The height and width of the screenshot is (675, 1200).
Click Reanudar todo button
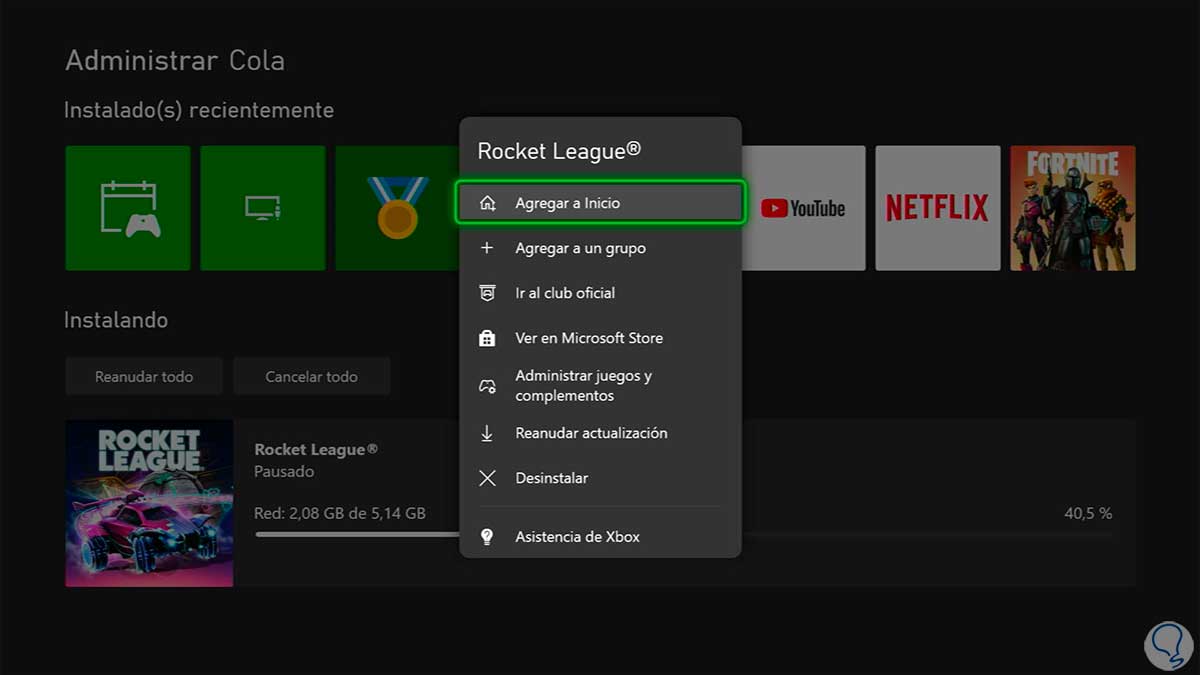click(x=144, y=377)
